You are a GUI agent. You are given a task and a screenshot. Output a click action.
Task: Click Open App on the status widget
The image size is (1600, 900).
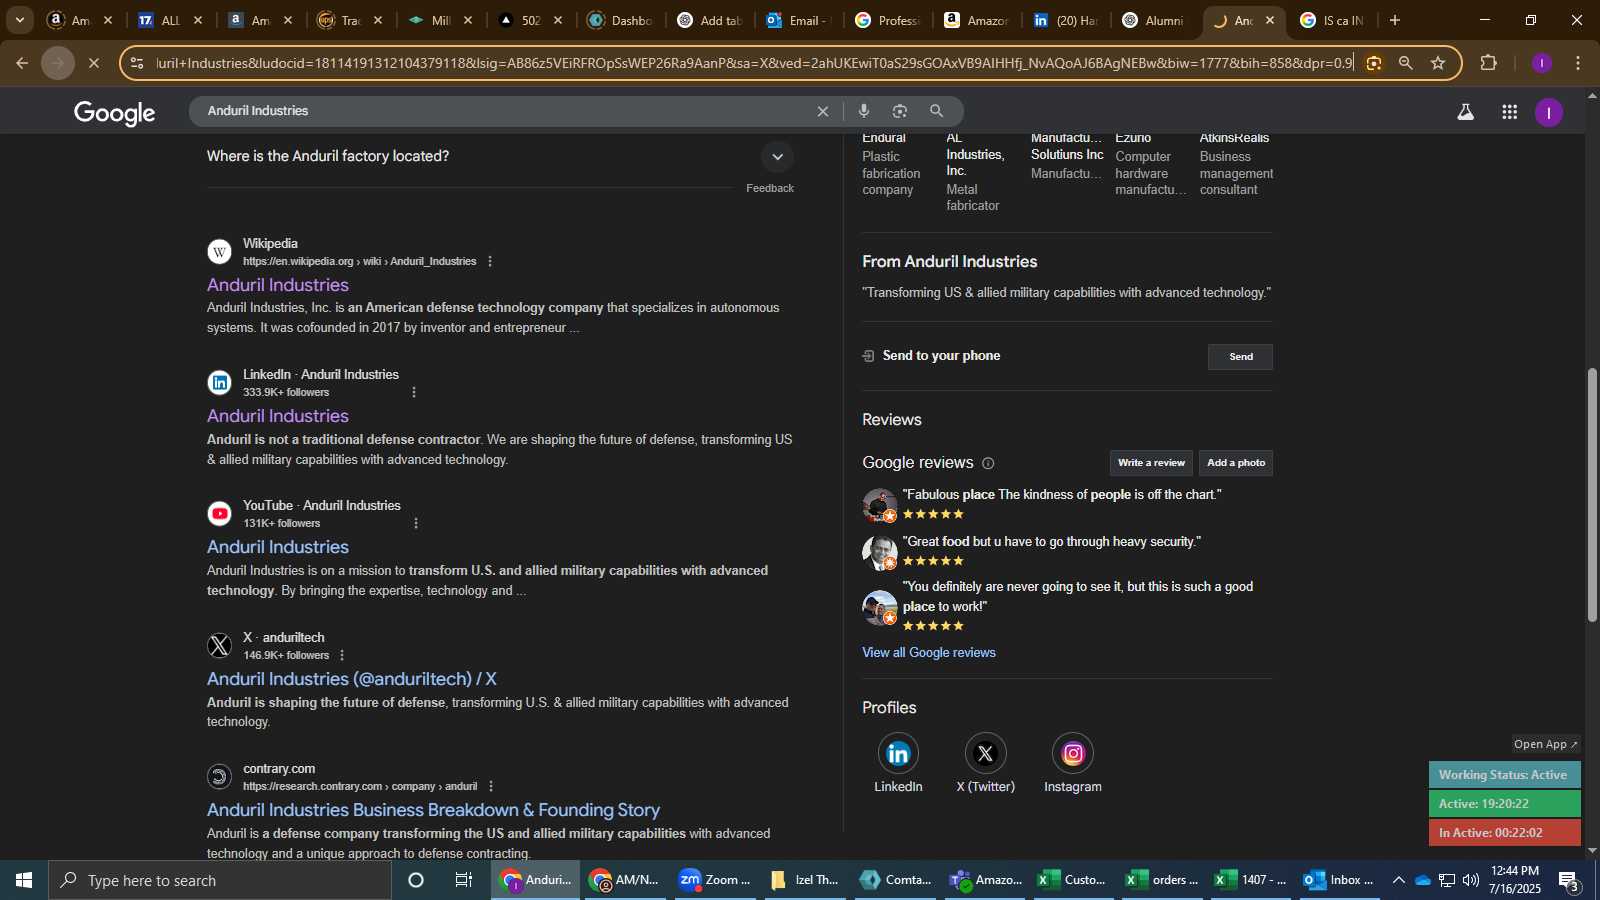[1545, 744]
